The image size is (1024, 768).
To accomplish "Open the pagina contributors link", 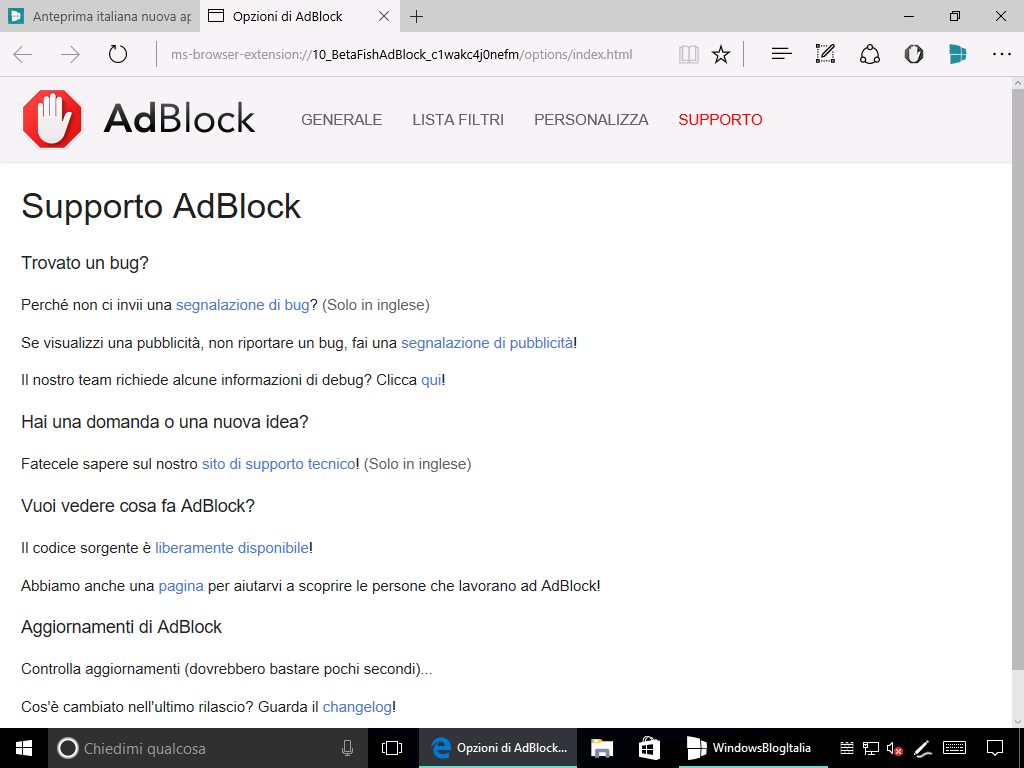I will coord(181,586).
